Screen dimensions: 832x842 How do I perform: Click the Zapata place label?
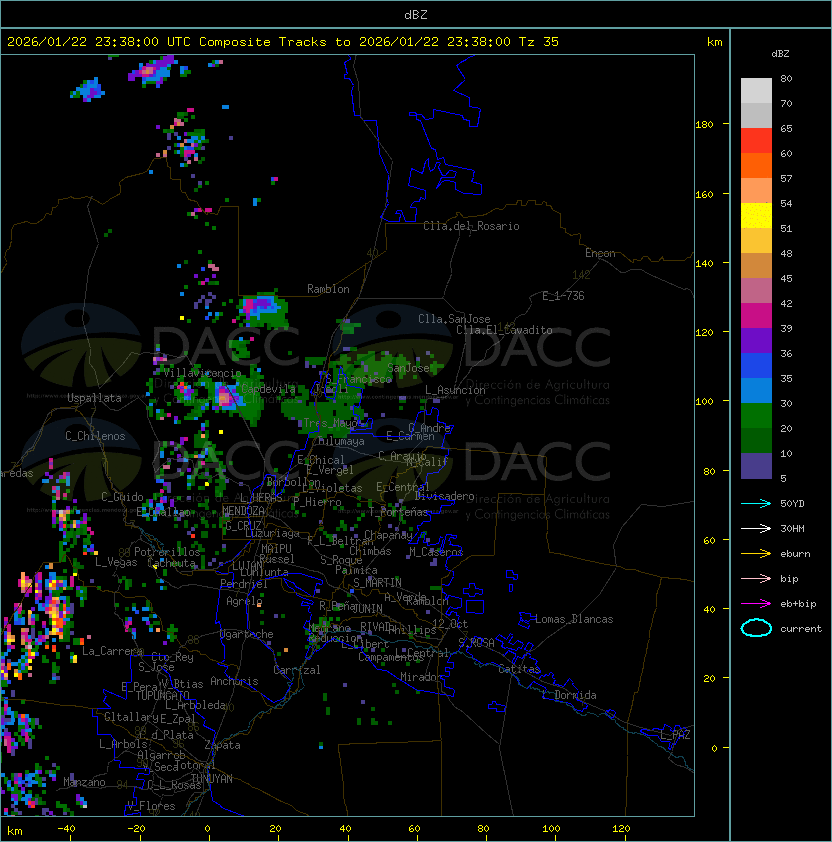(222, 745)
